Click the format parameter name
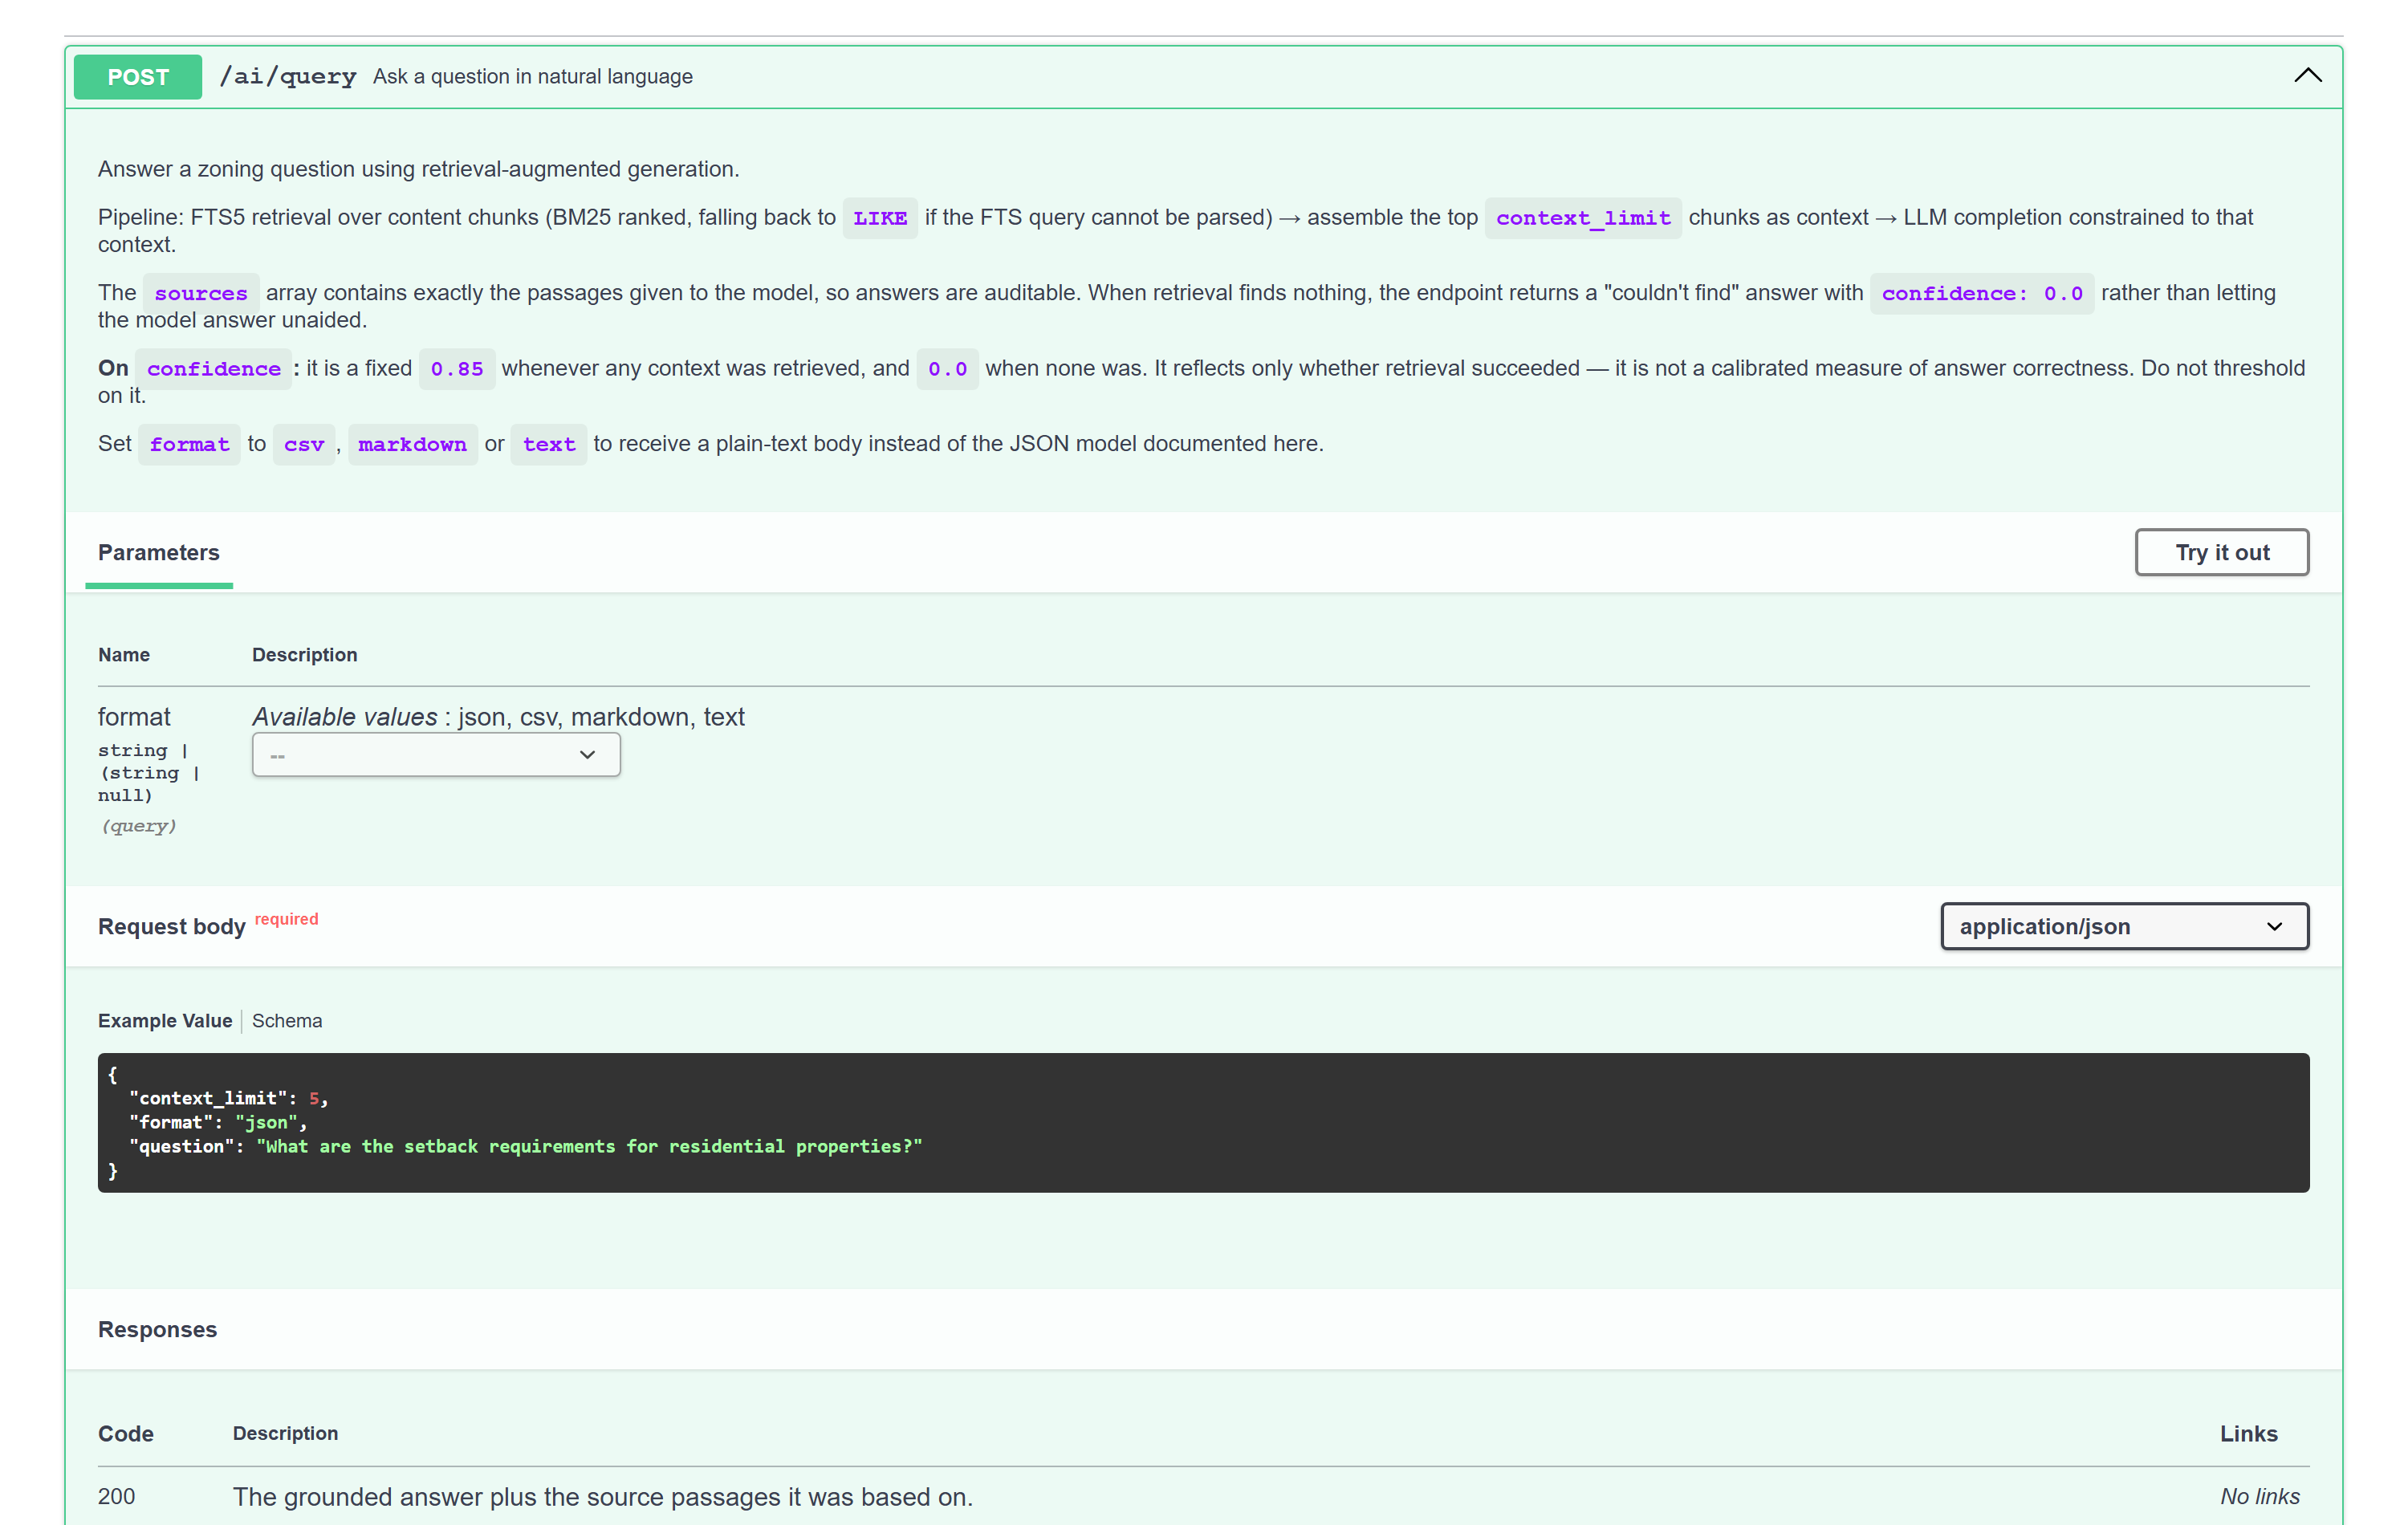Screen dimensions: 2408x1525 pos(134,717)
